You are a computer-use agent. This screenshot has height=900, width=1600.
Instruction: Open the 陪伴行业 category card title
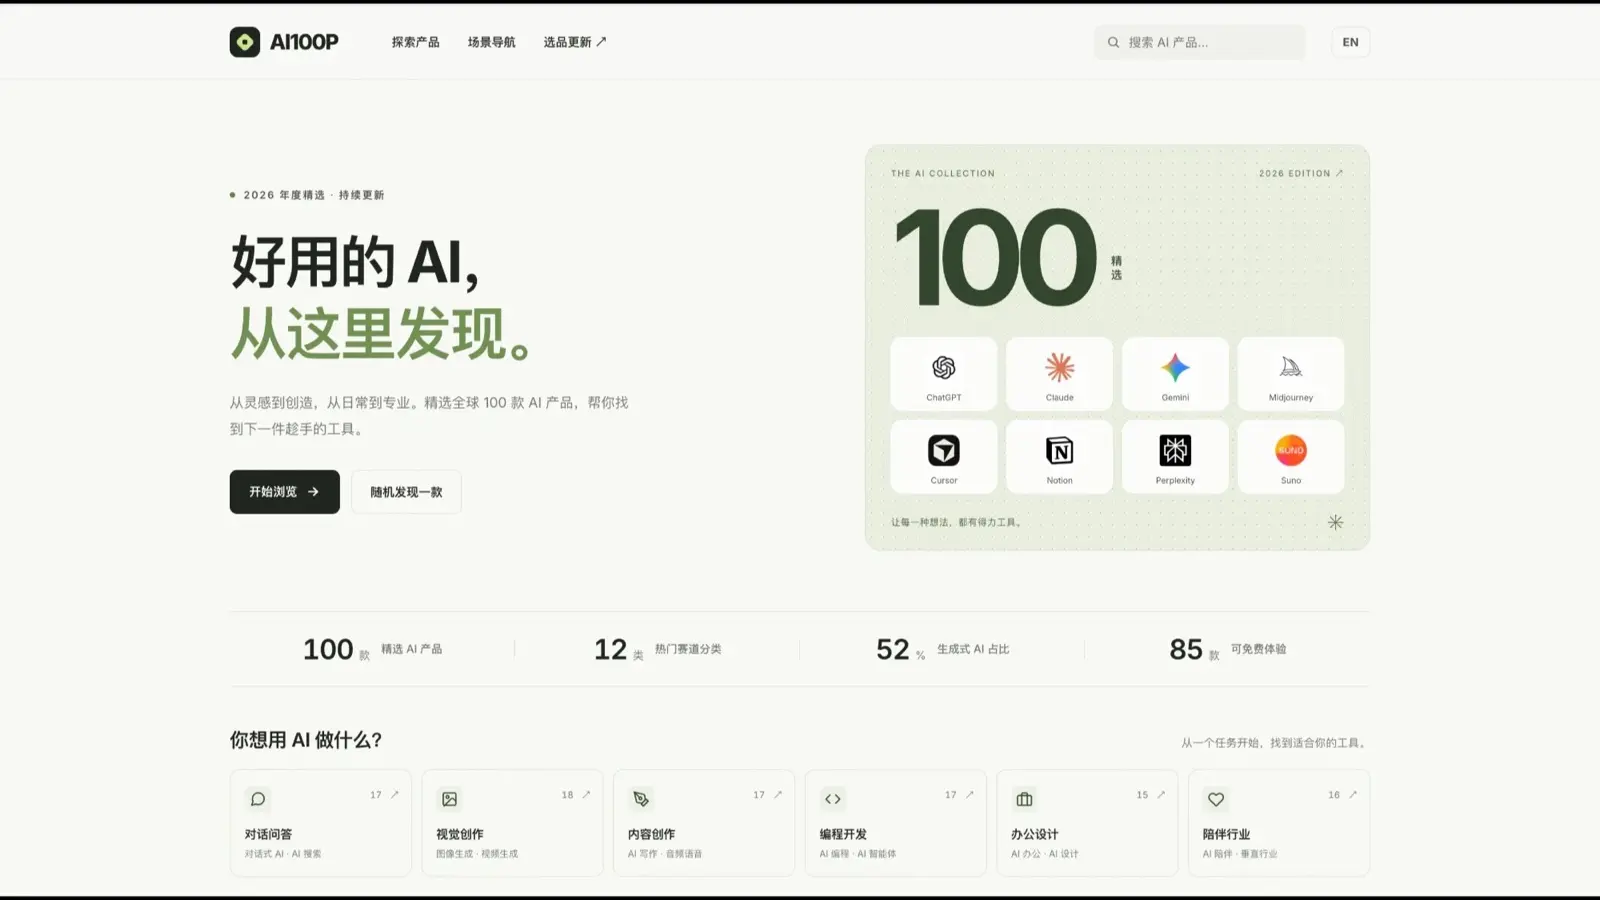(1226, 834)
